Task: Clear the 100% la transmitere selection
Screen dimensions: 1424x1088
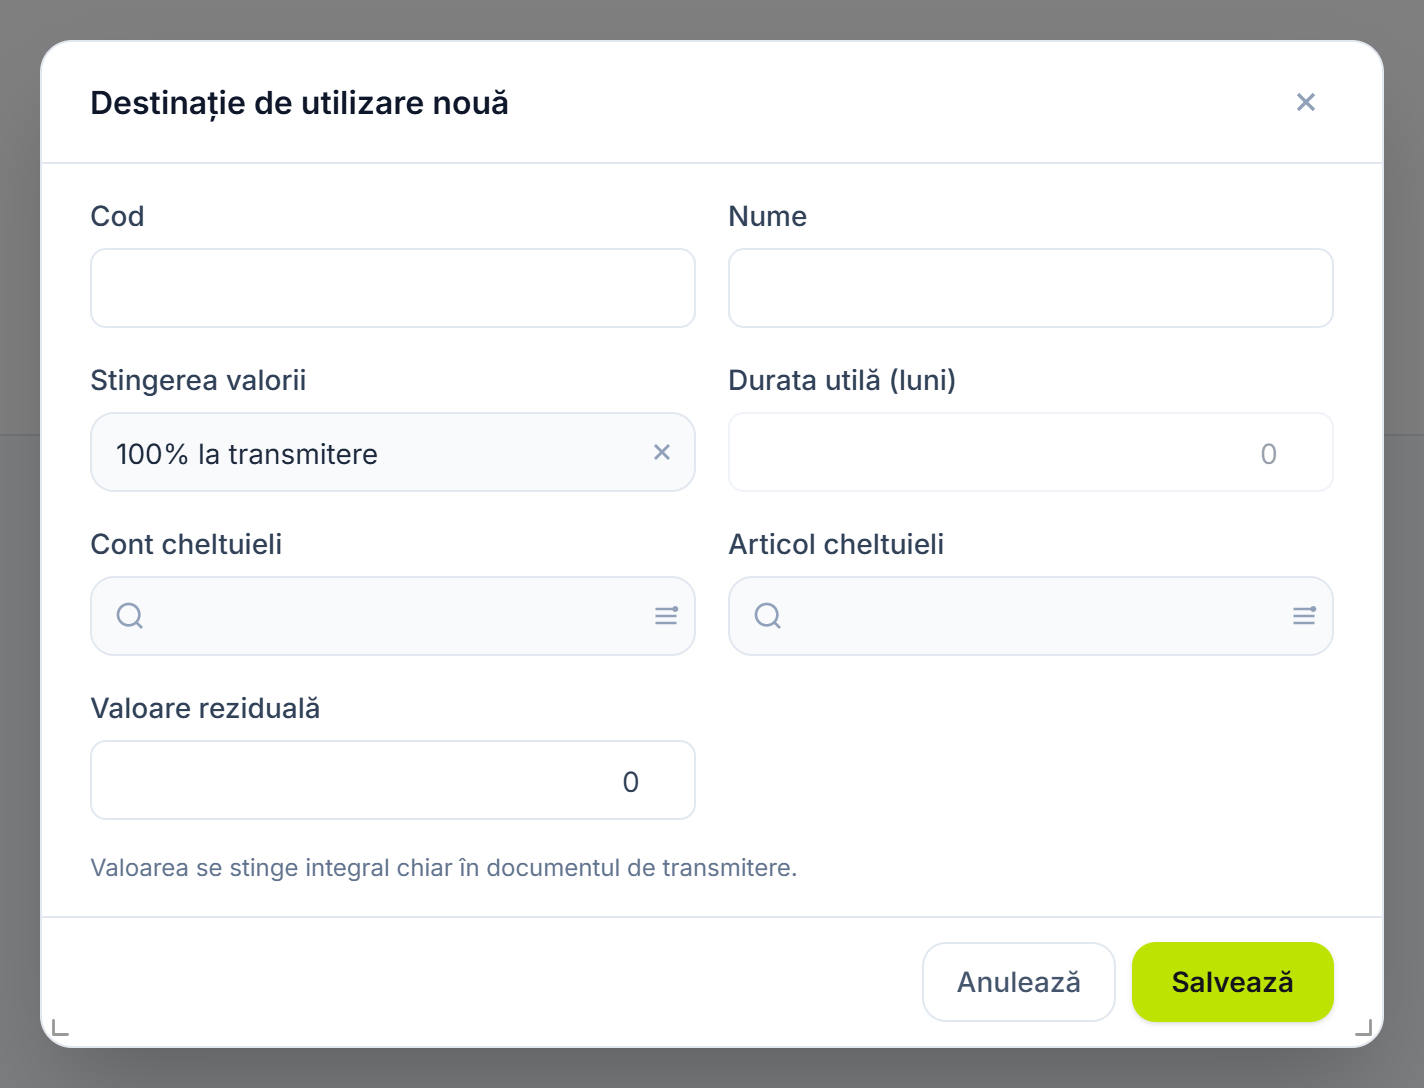Action: click(x=662, y=452)
